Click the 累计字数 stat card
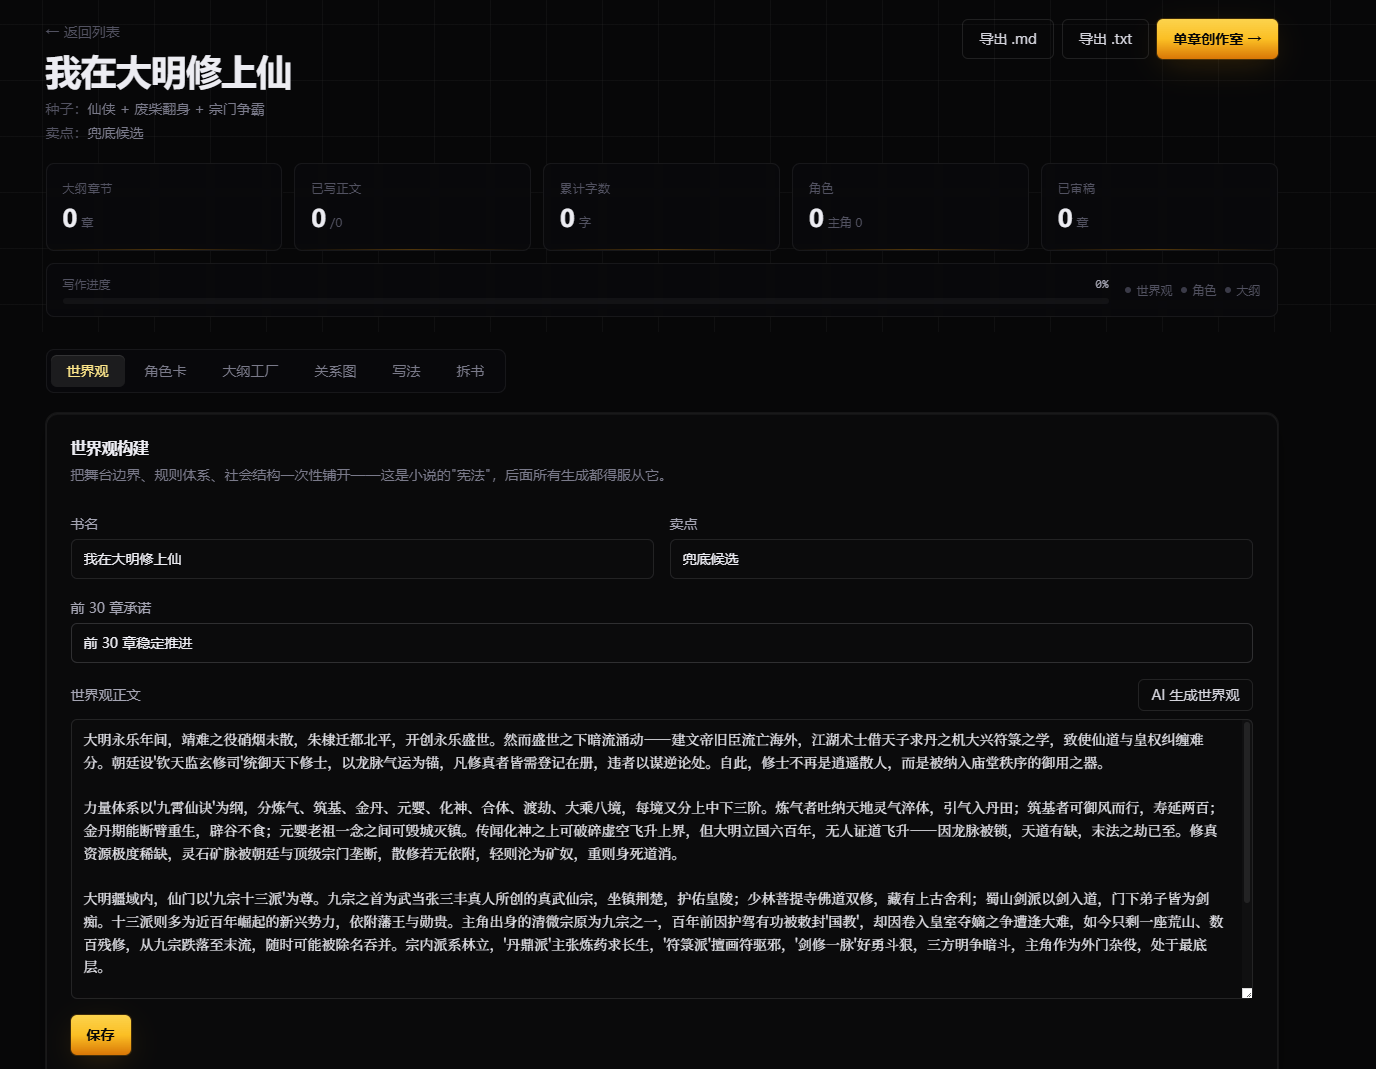This screenshot has height=1069, width=1376. 661,207
